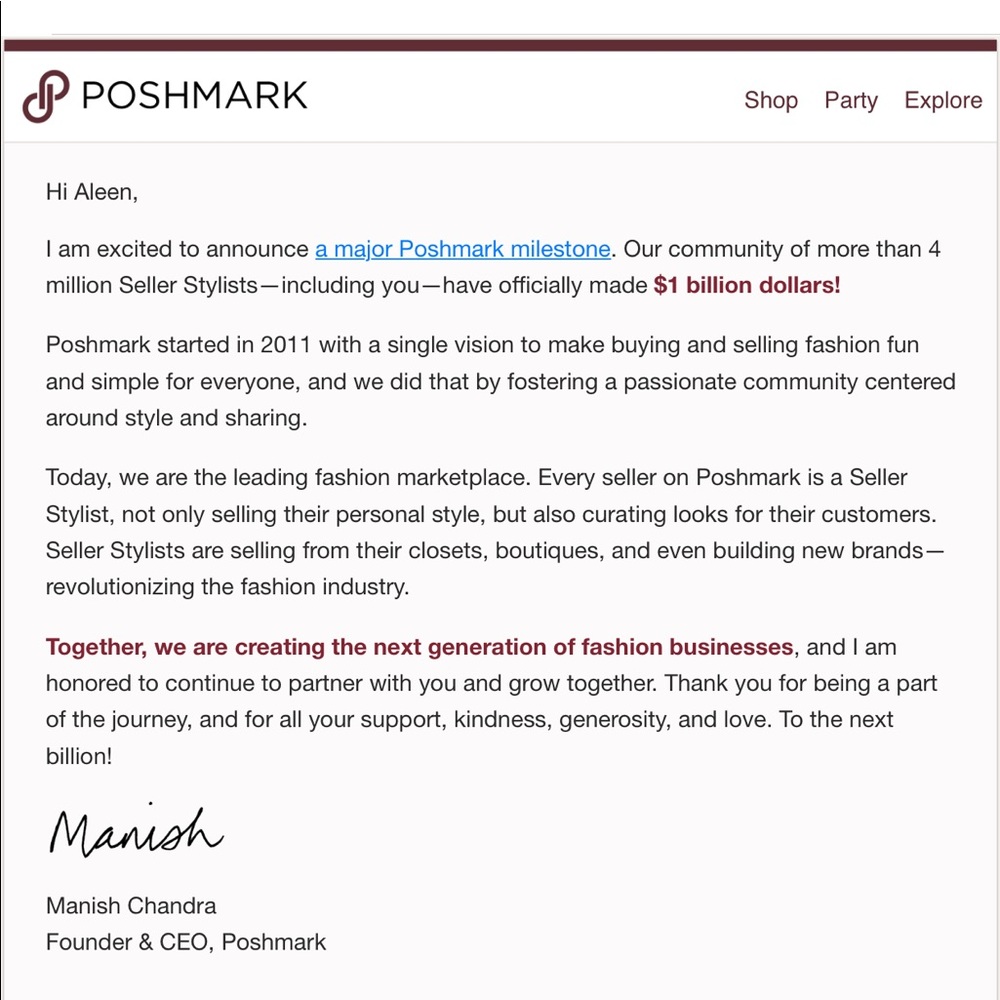Click the POSHMARK wordmark in the header
Screen dimensions: 1000x1000
(195, 96)
